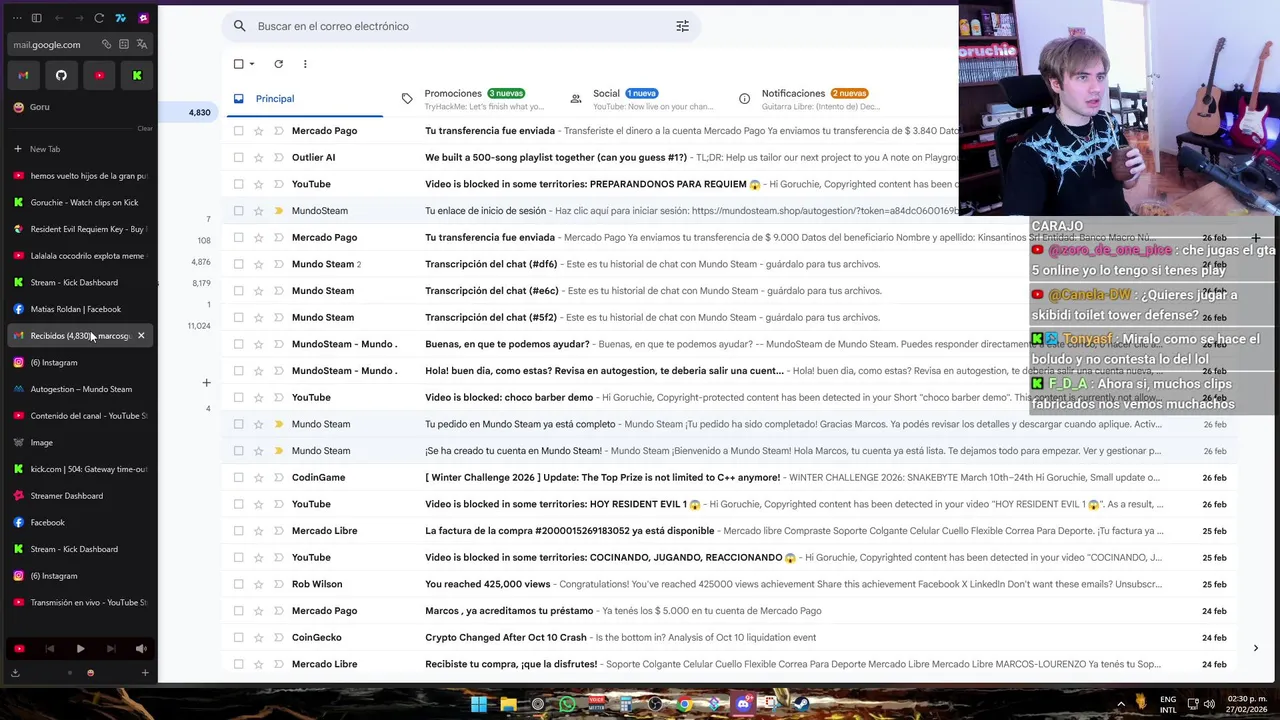The image size is (1280, 720).
Task: Open the CoinGecko Crypto Changed email
Action: (730, 637)
